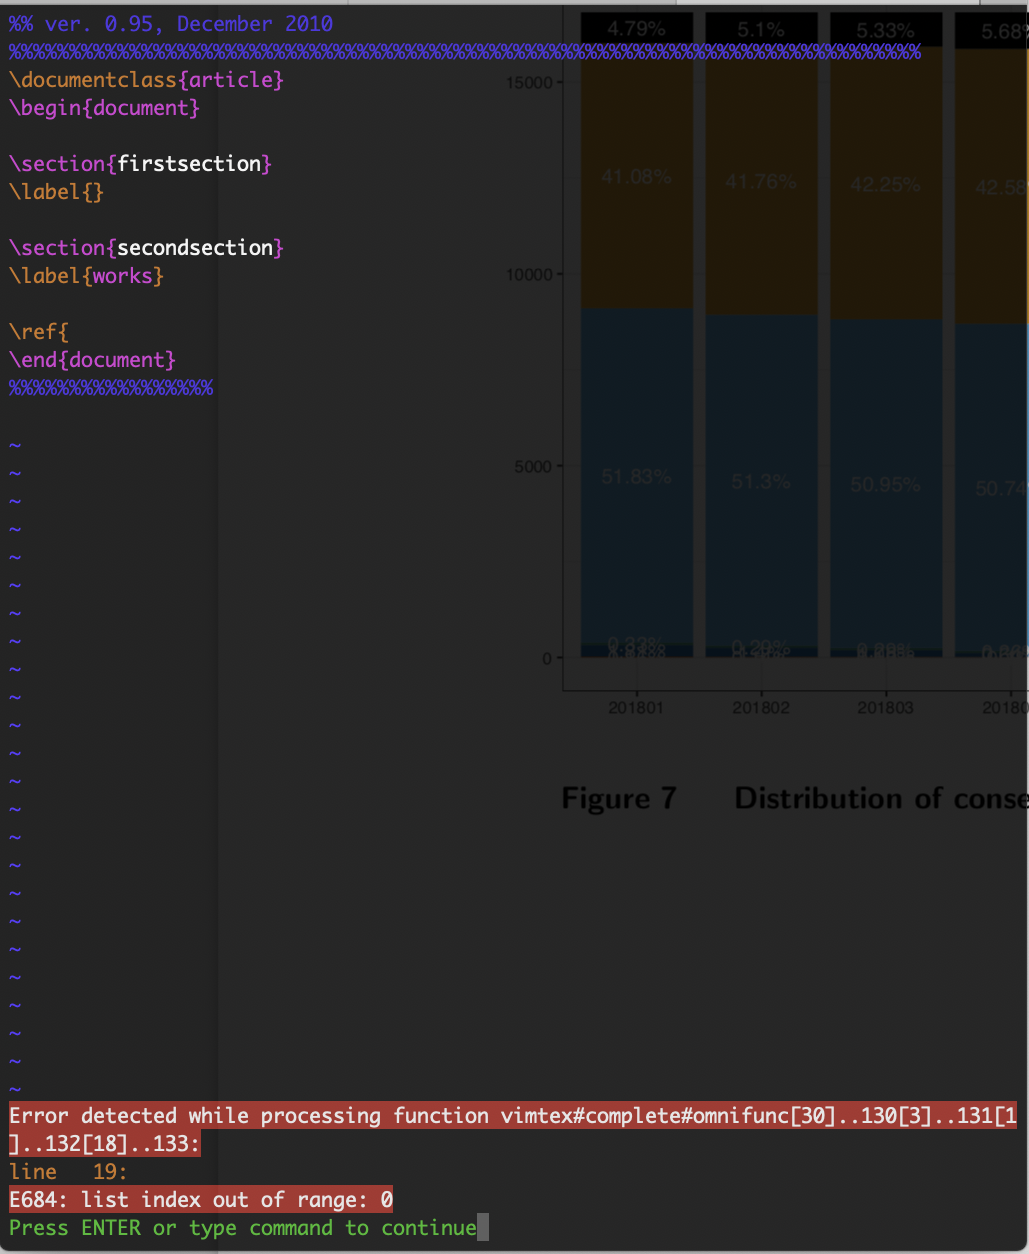Click the "line 19:" error text
Image resolution: width=1029 pixels, height=1254 pixels.
pyautogui.click(x=69, y=1172)
